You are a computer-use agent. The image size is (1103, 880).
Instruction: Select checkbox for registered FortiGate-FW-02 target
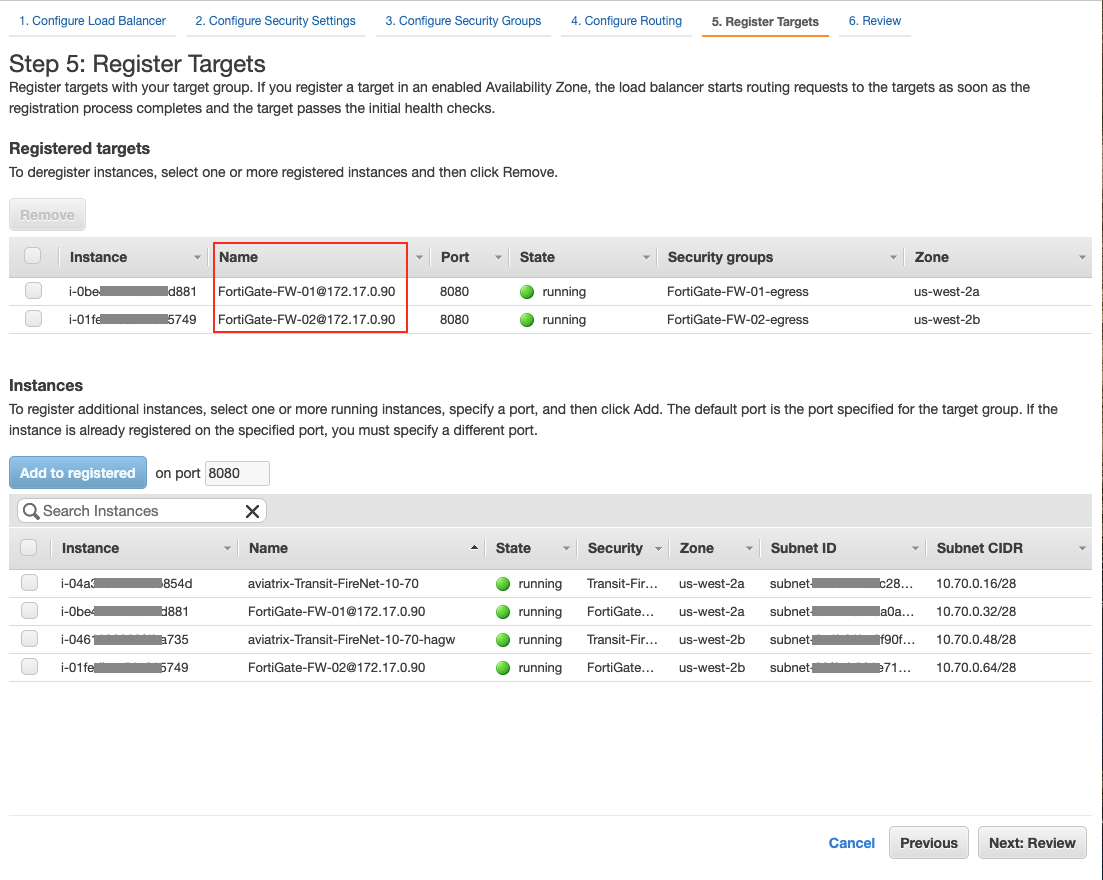pyautogui.click(x=34, y=320)
